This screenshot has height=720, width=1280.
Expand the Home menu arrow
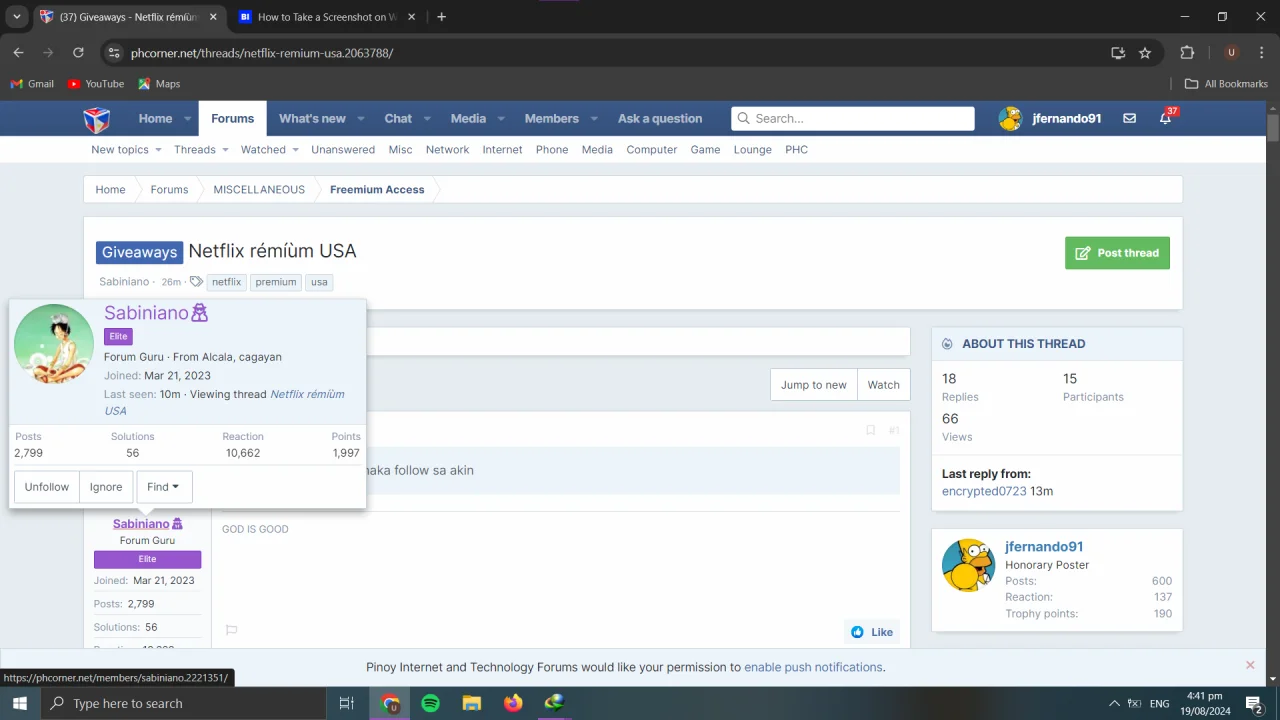187,119
